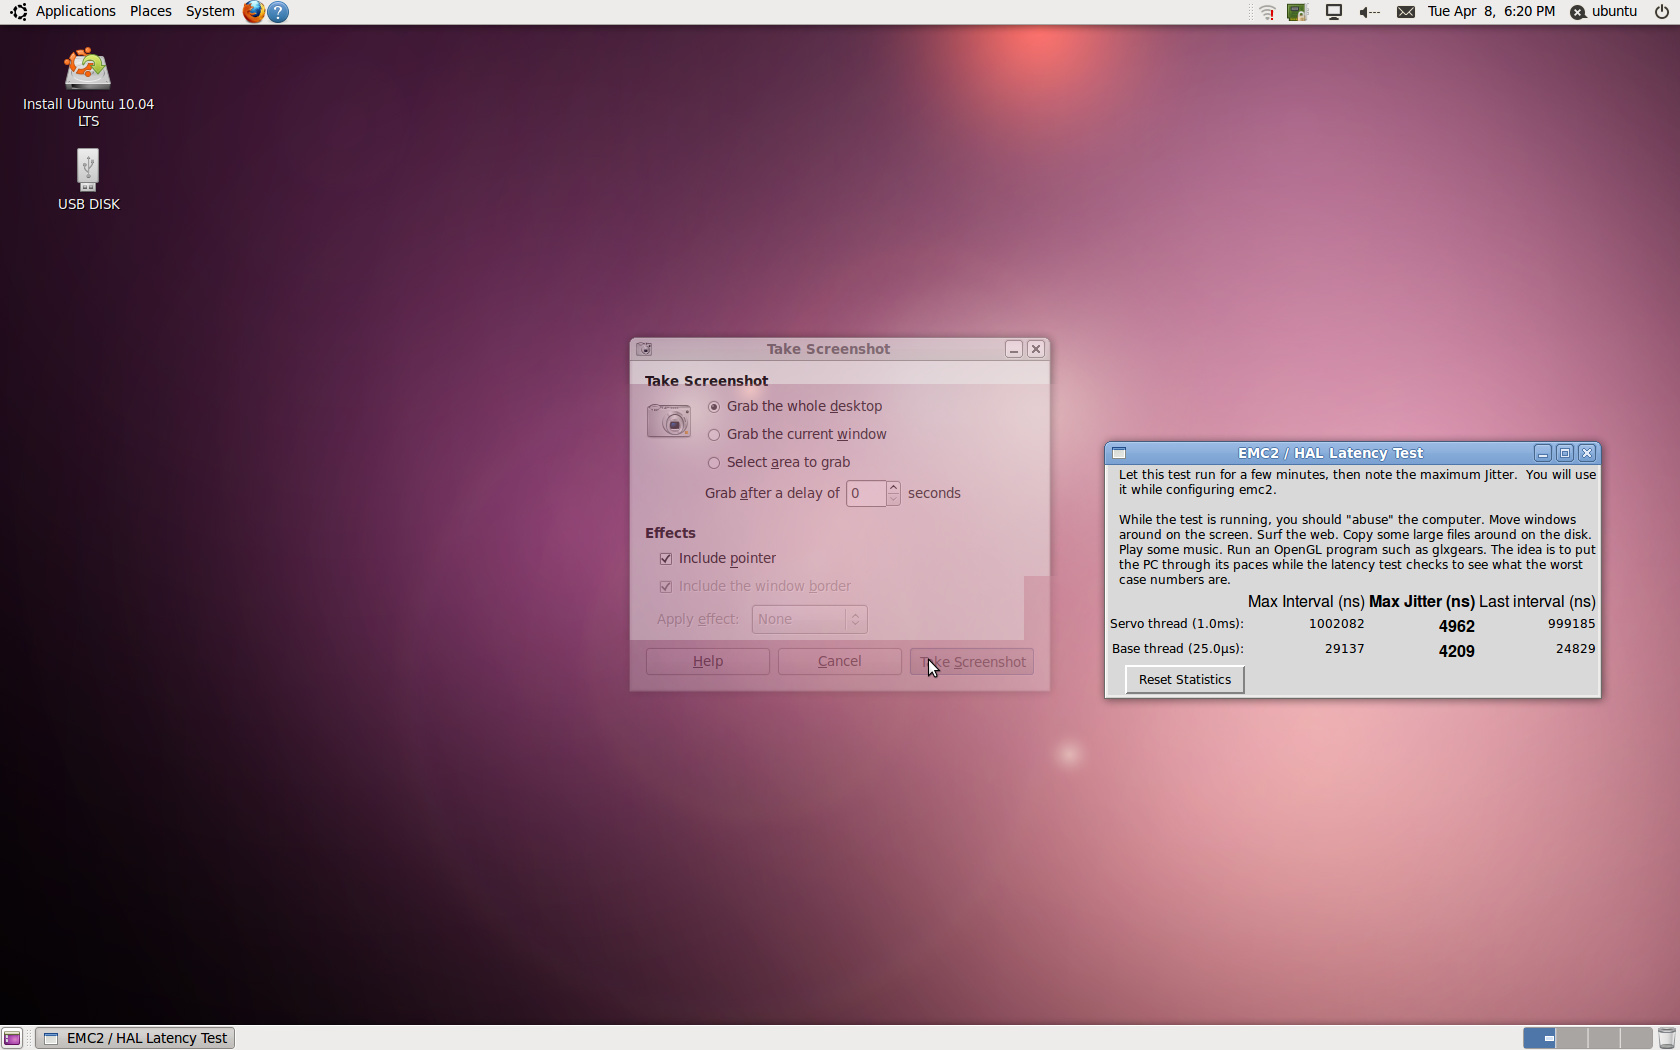The height and width of the screenshot is (1050, 1680).
Task: Open Firefox browser from top panel
Action: click(x=254, y=12)
